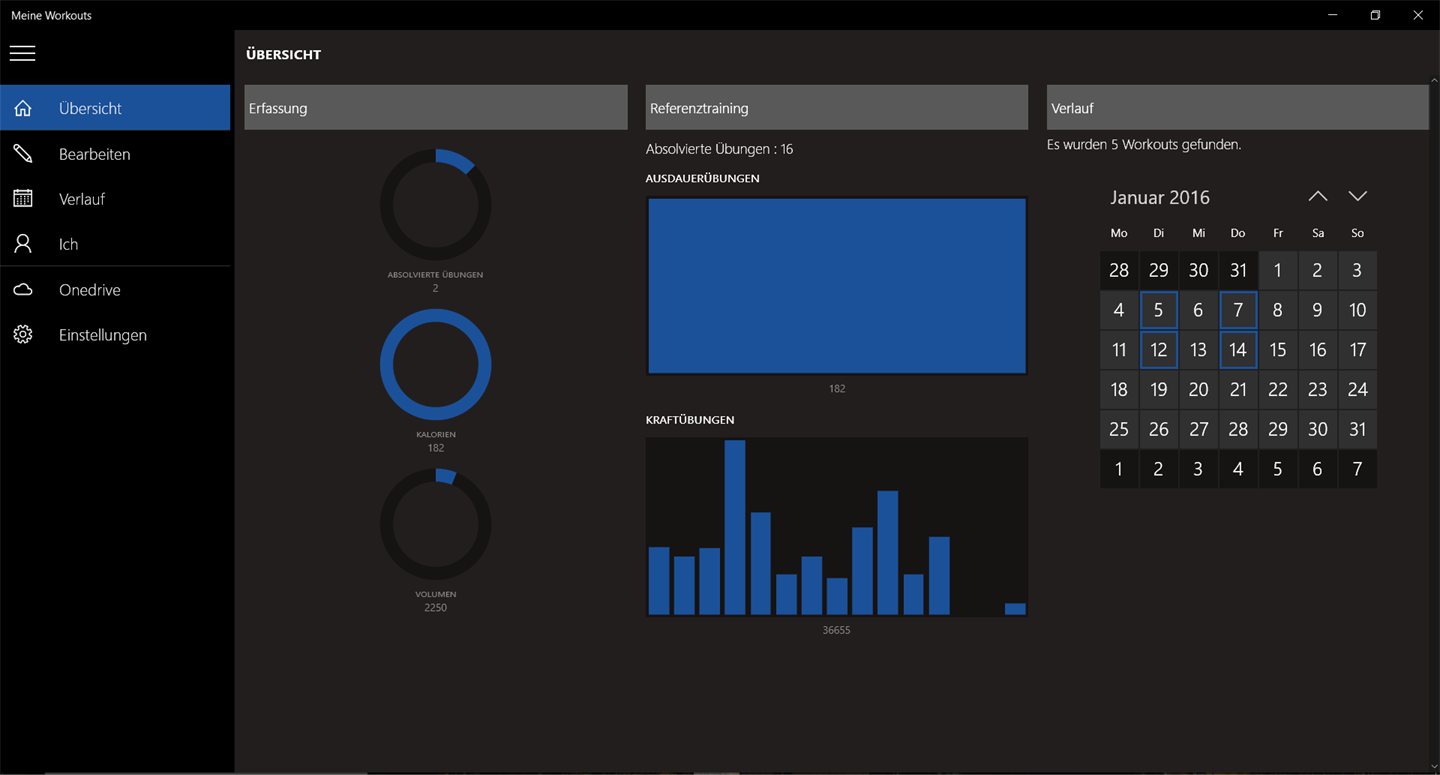Click the tallest bar in Kraftübungen chart
Viewport: 1440px width, 775px height.
tap(735, 527)
